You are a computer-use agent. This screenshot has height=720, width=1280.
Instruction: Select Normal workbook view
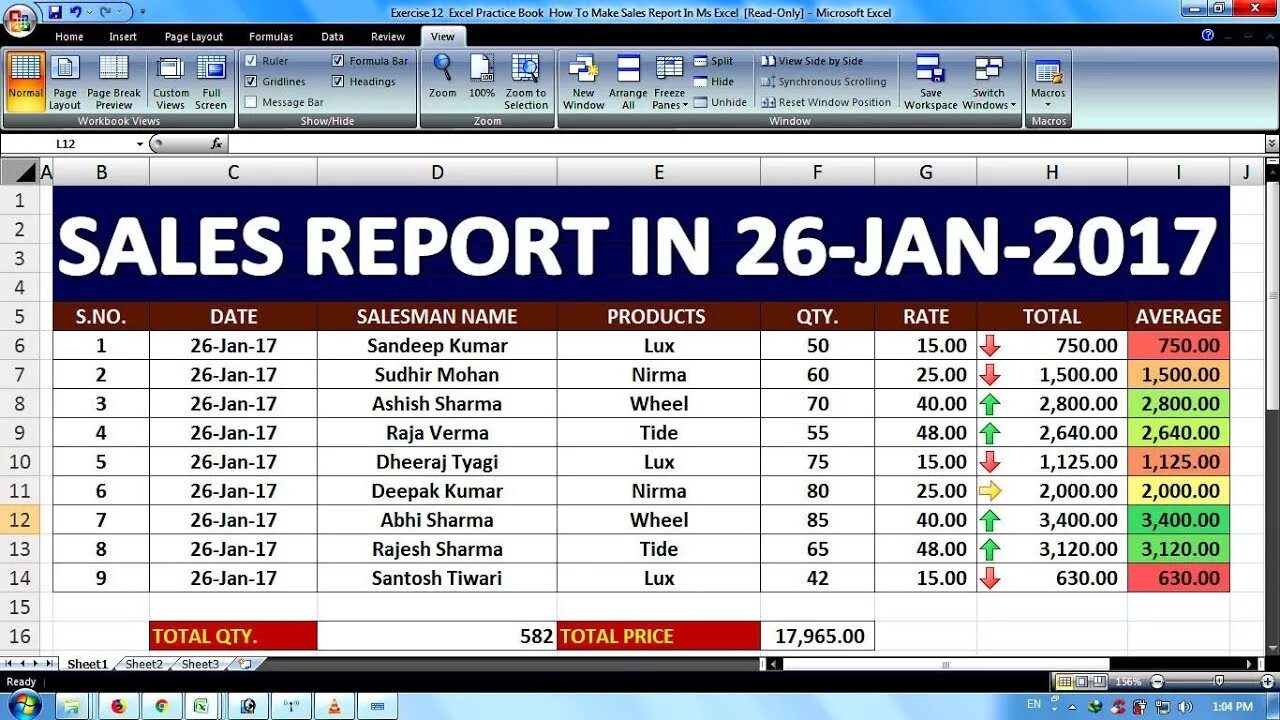[25, 81]
